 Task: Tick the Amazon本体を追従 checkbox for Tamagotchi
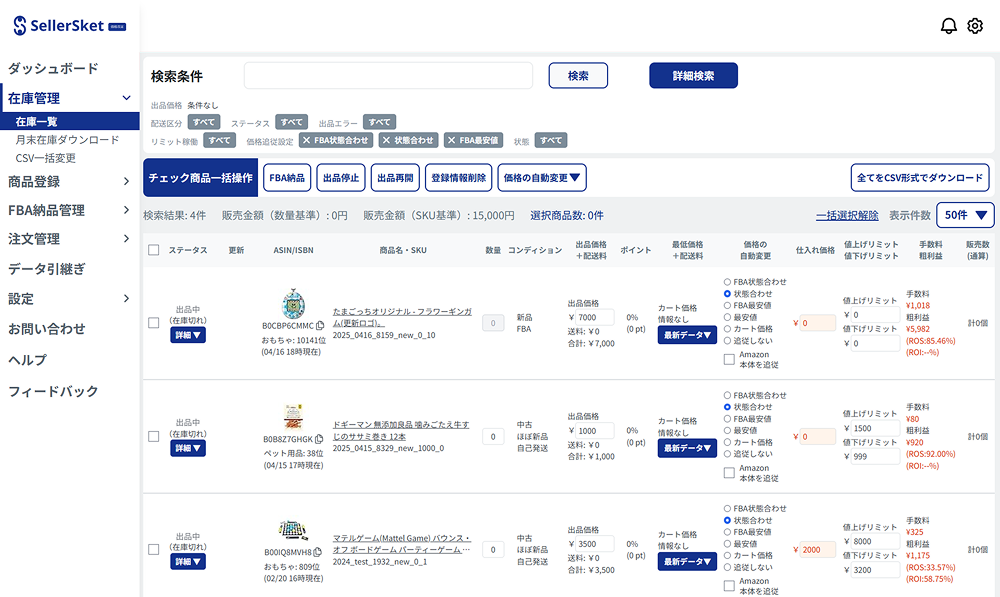point(728,360)
